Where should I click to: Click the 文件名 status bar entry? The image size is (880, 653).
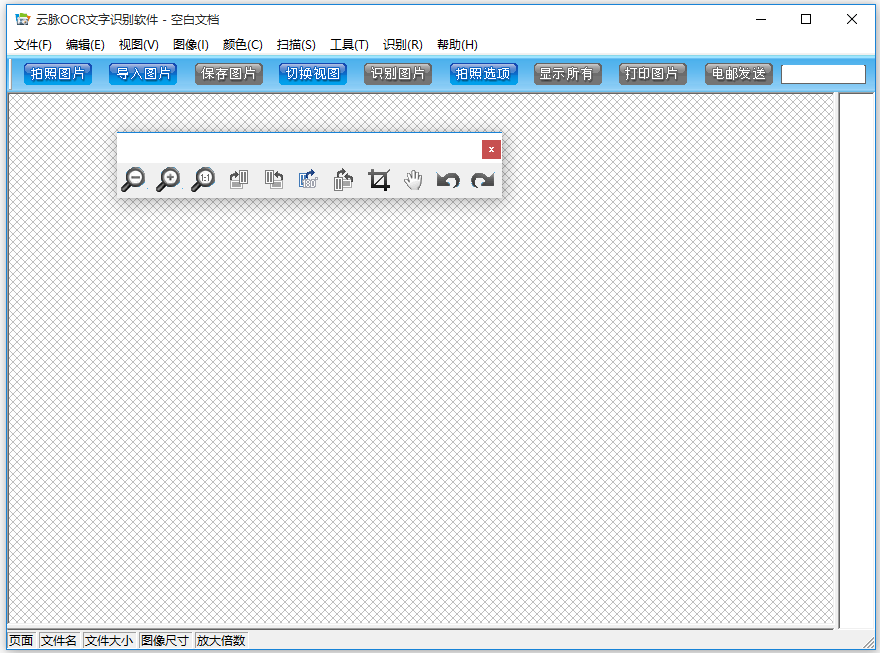click(x=59, y=641)
